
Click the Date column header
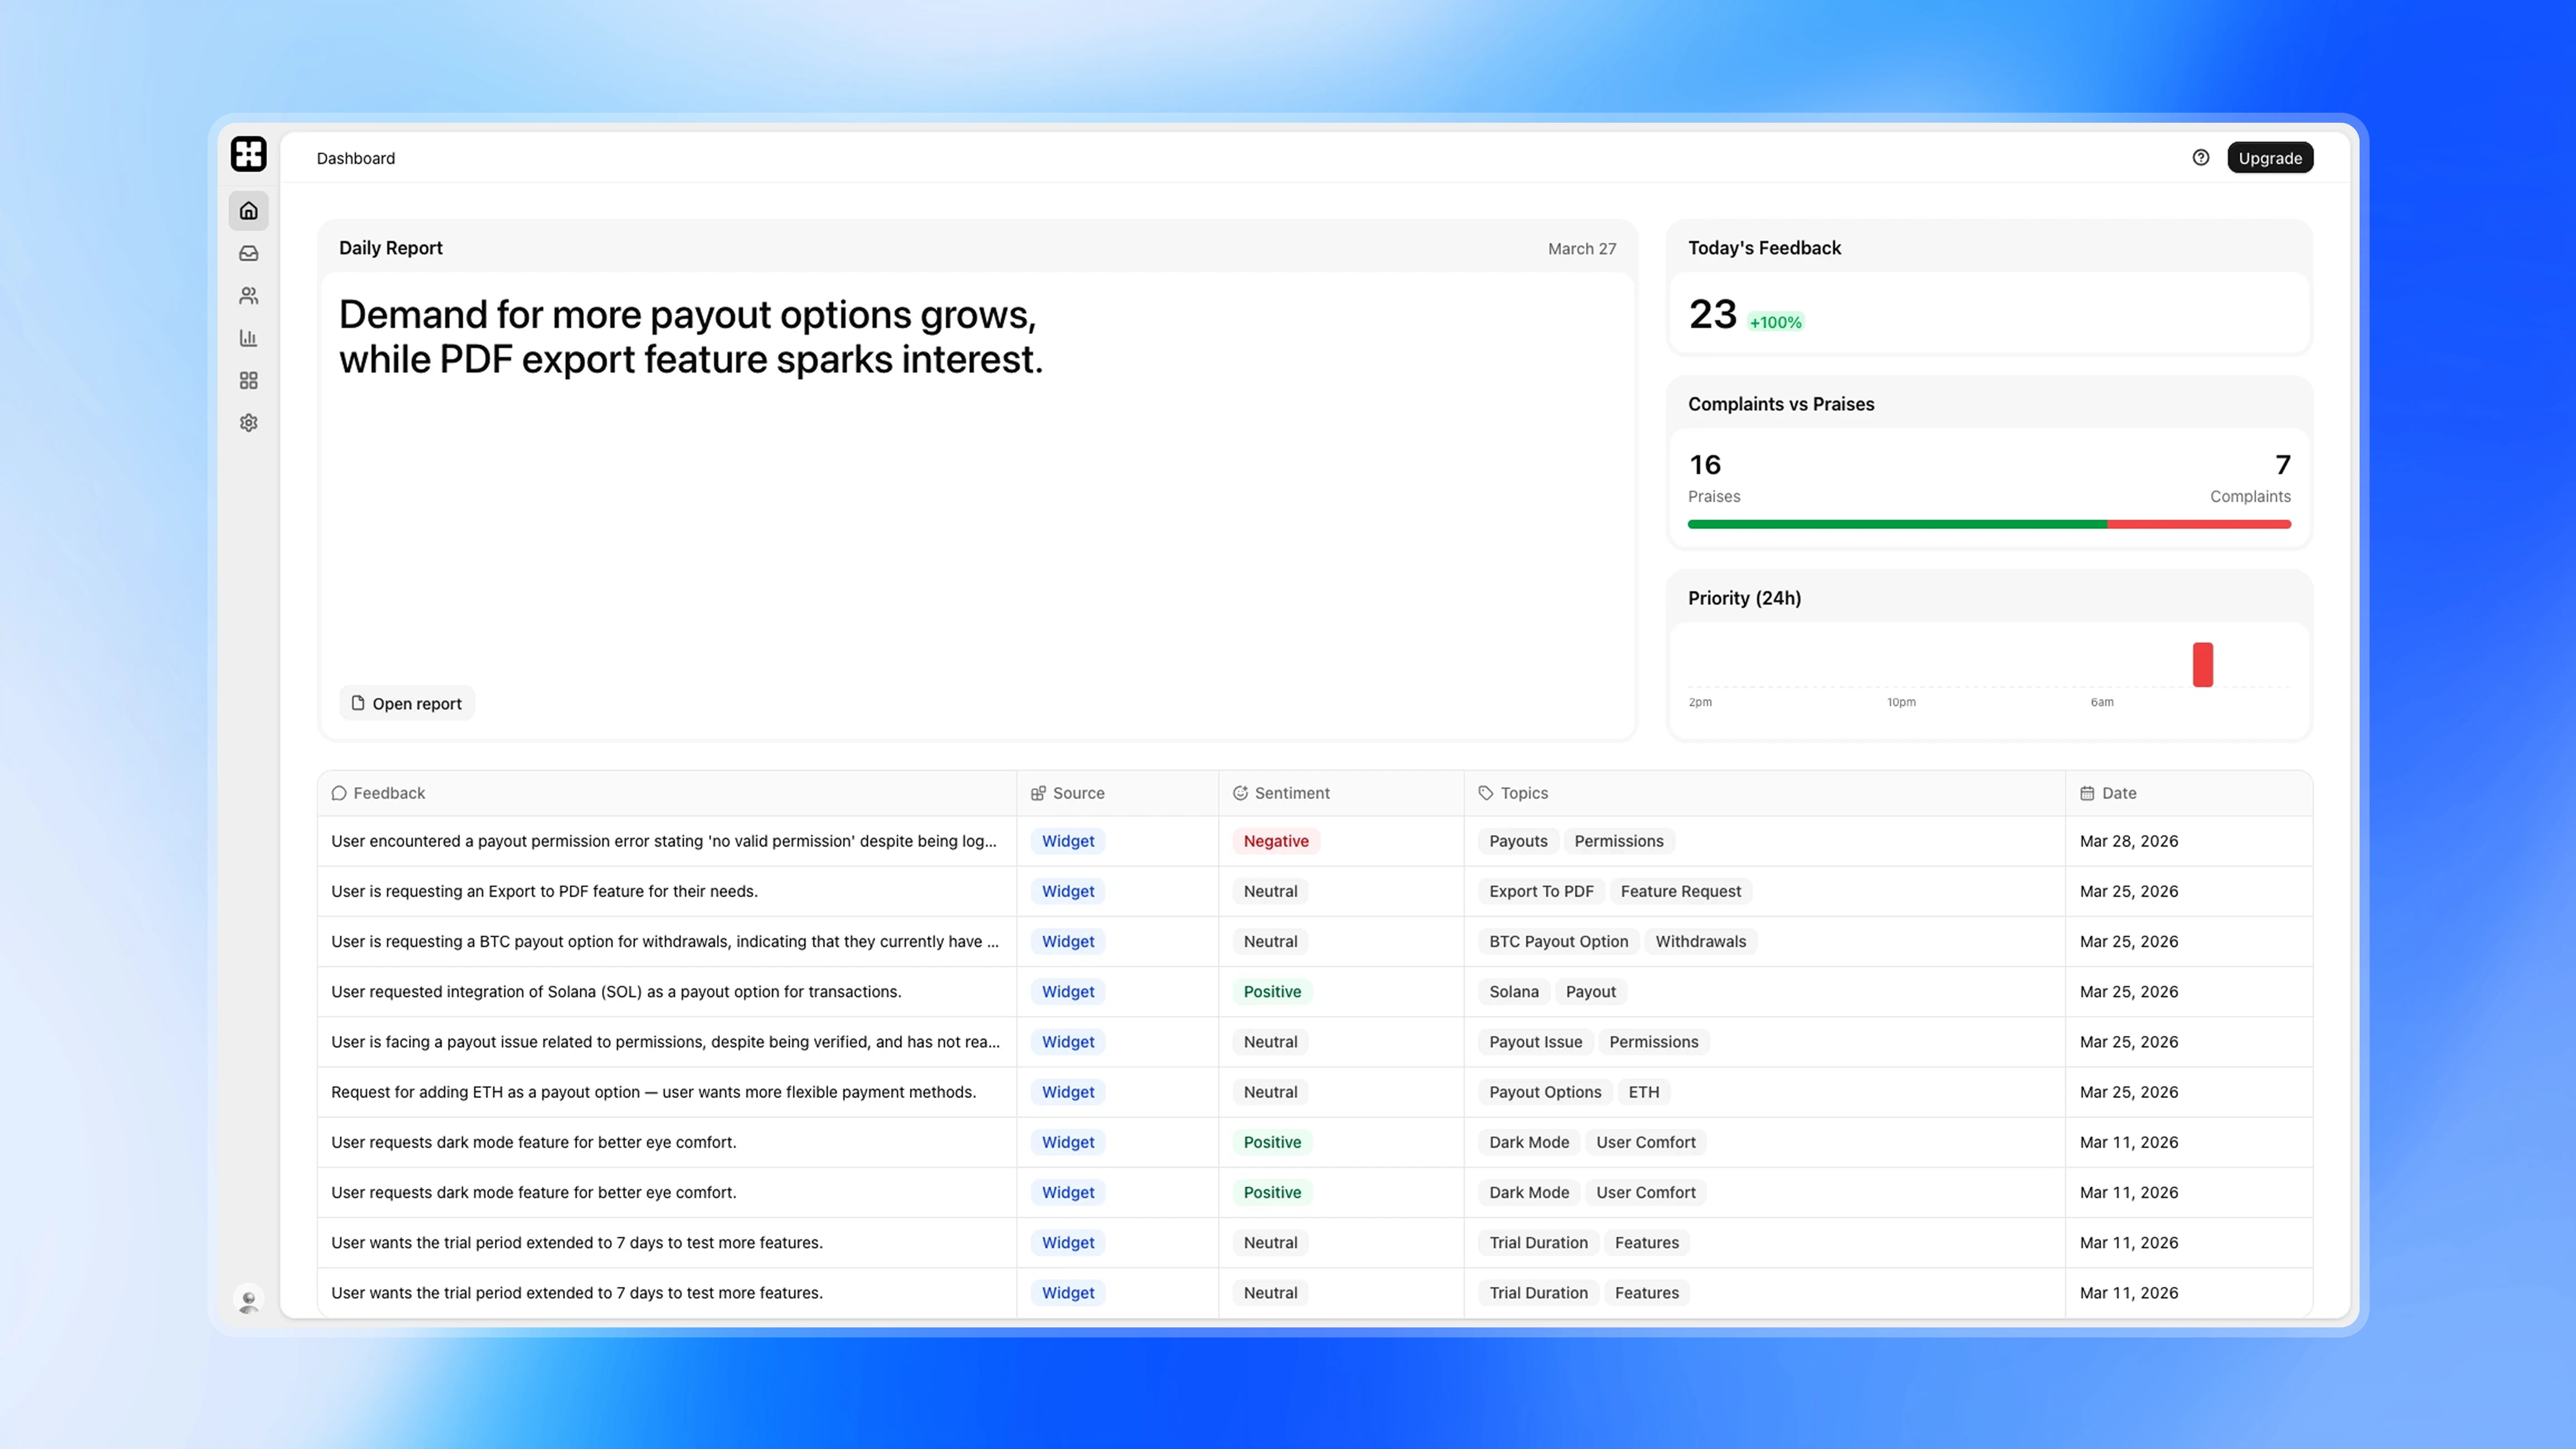(2118, 793)
